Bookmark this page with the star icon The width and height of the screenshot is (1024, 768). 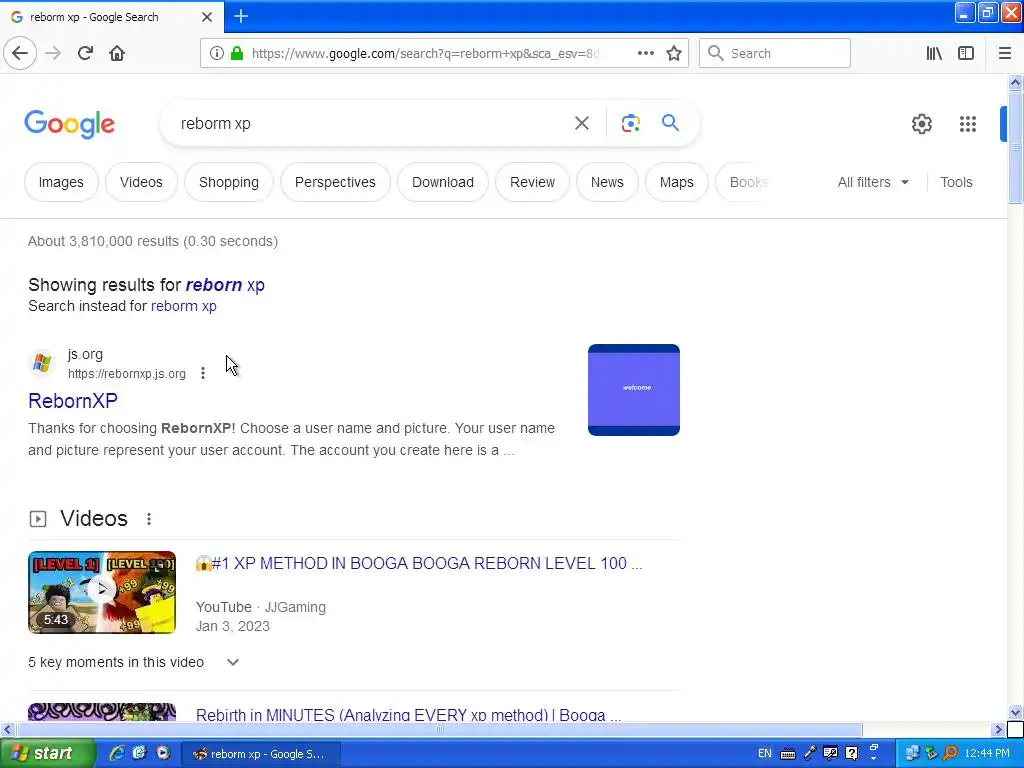tap(674, 53)
